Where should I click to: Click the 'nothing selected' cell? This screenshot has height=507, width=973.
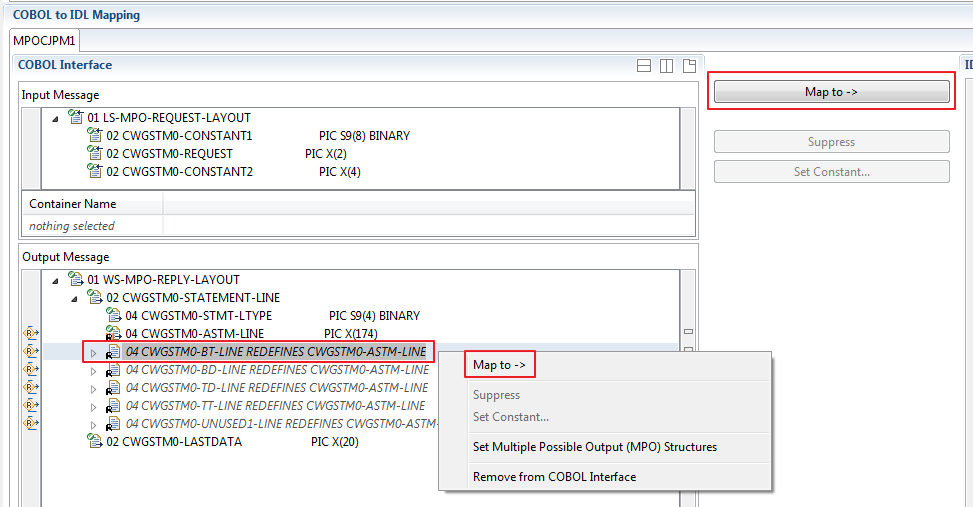point(92,226)
